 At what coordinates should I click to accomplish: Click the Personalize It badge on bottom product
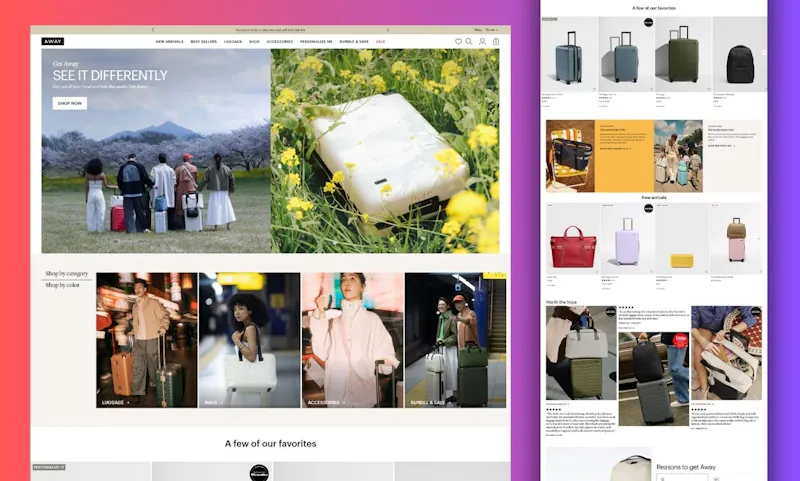click(49, 467)
